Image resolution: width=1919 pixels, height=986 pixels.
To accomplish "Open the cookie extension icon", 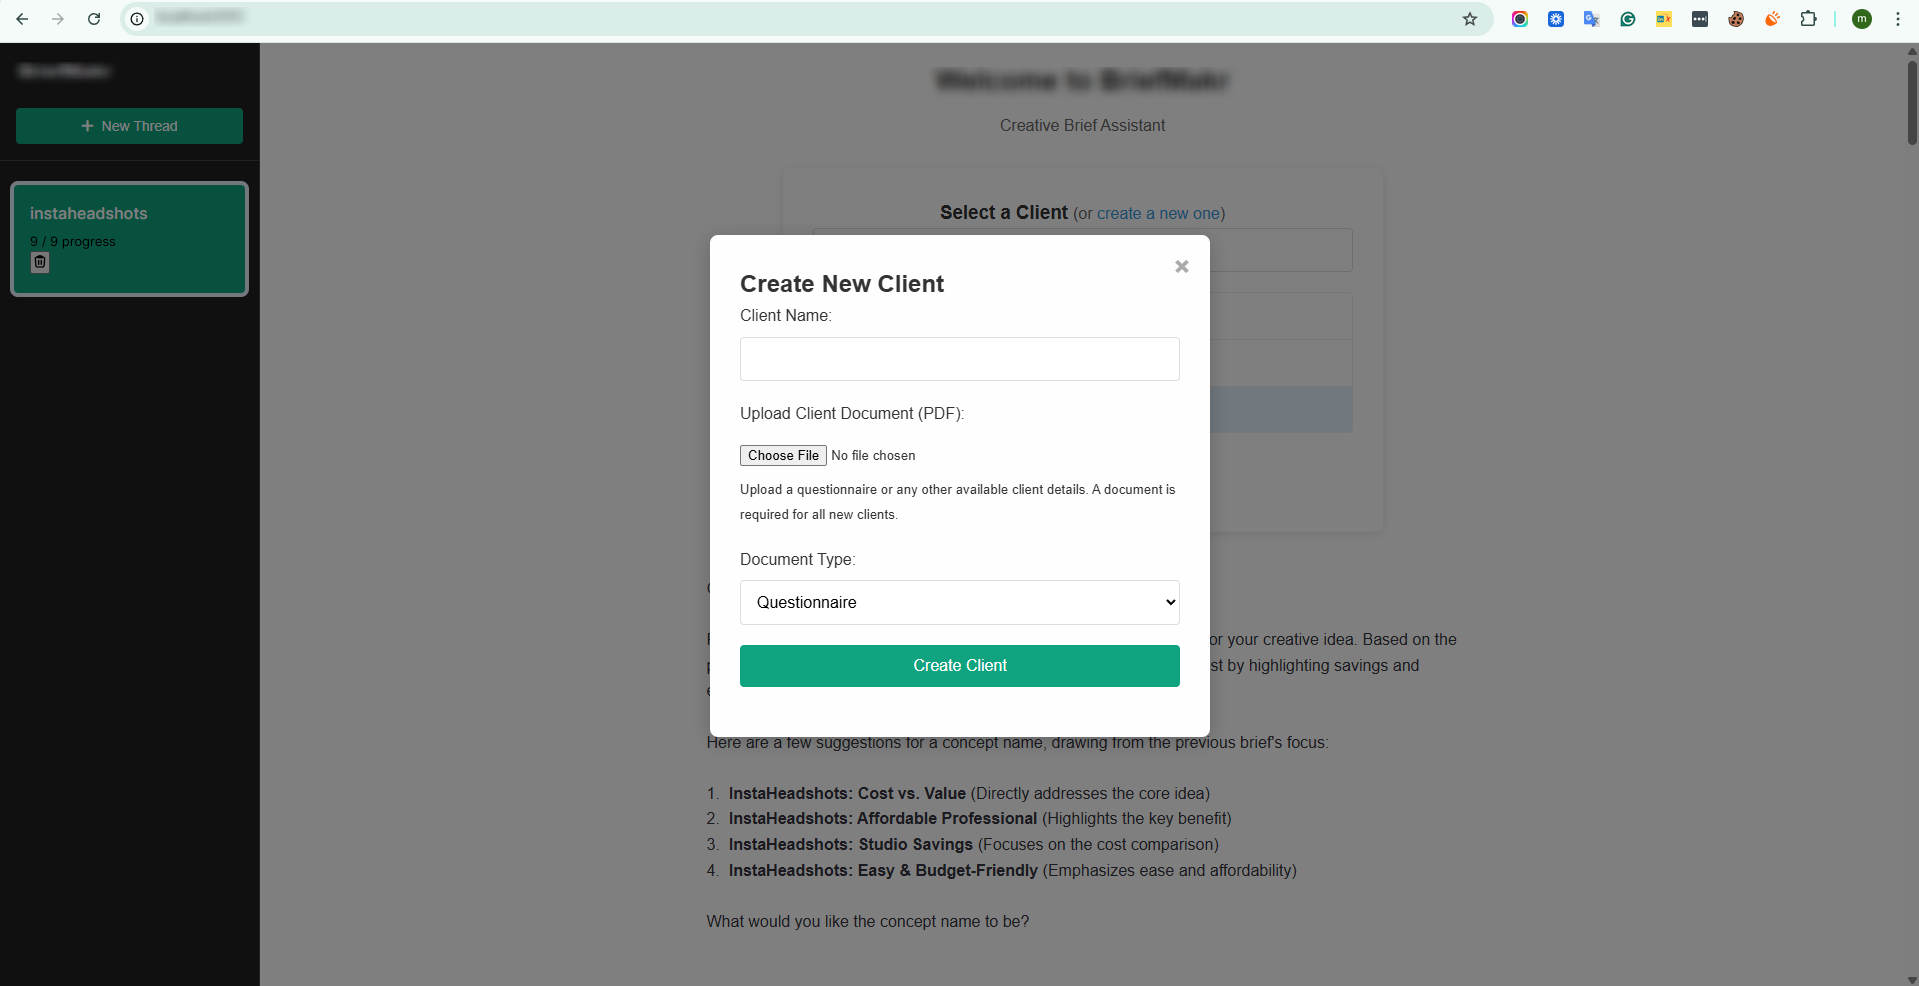I will coord(1736,19).
